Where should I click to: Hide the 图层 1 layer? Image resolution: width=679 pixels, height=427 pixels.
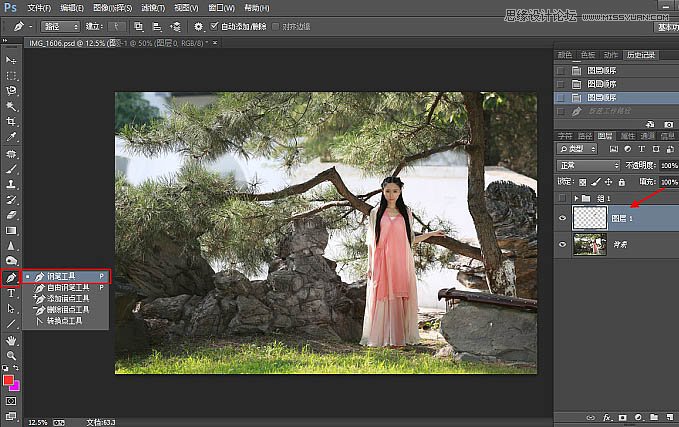(x=563, y=218)
